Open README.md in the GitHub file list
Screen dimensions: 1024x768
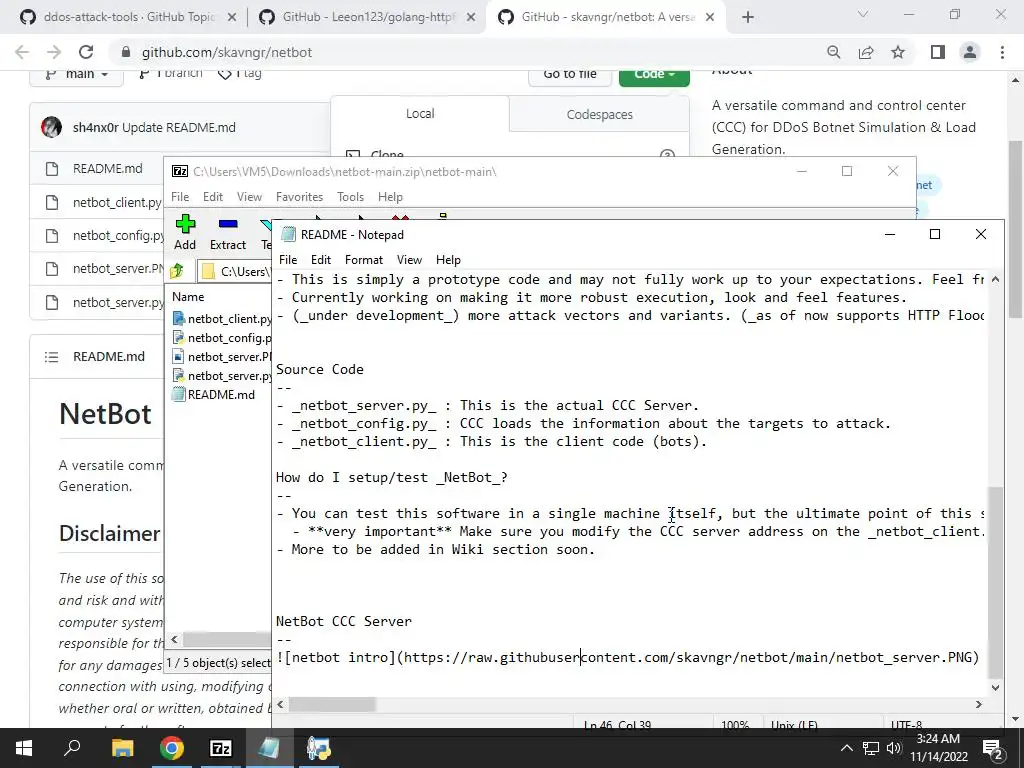pos(108,168)
